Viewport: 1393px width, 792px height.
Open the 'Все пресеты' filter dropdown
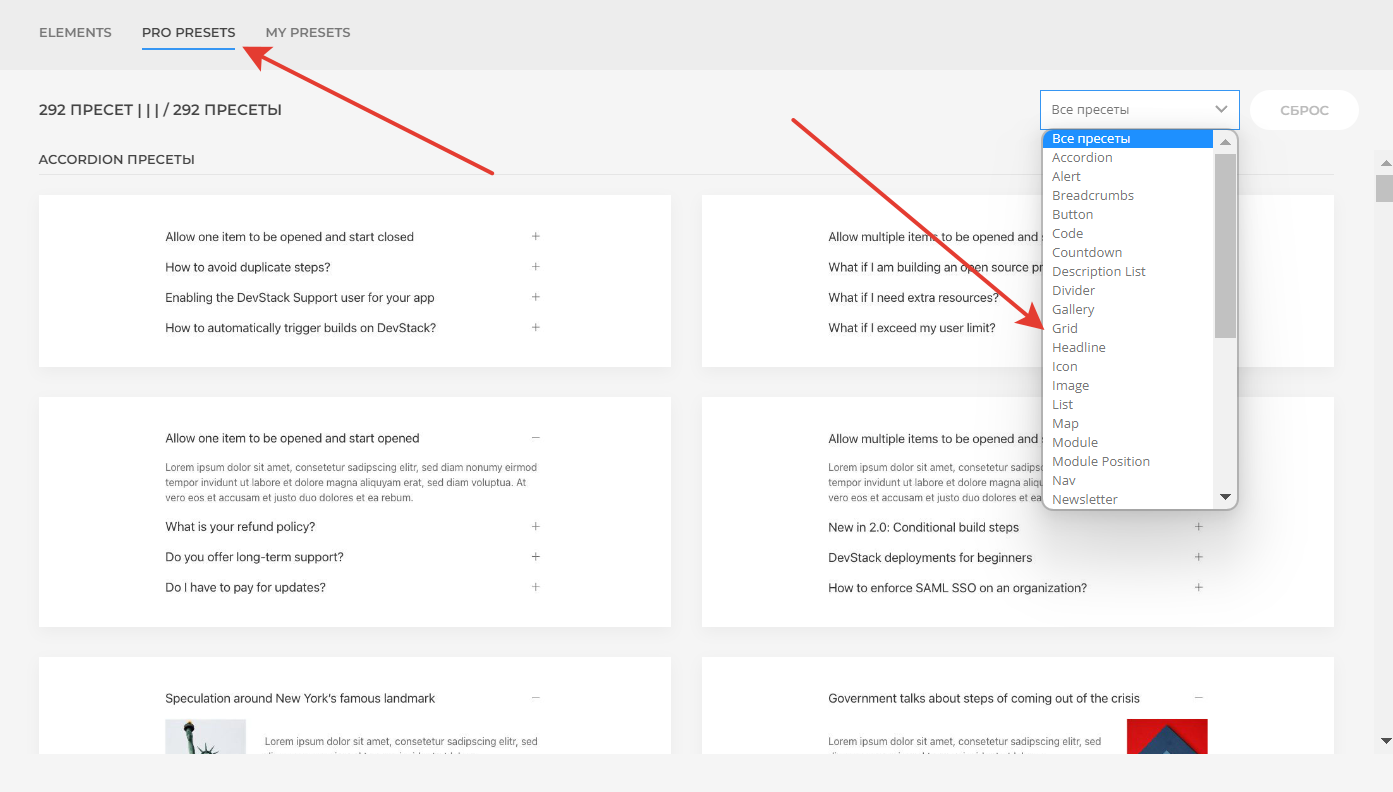tap(1139, 110)
